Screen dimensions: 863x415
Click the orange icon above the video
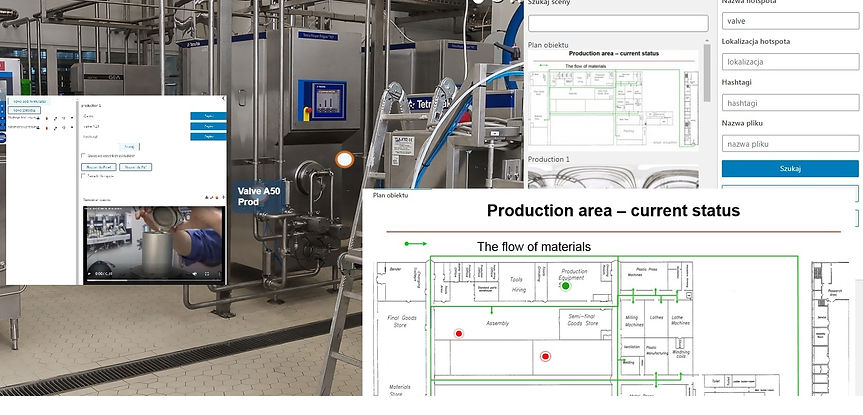(217, 197)
